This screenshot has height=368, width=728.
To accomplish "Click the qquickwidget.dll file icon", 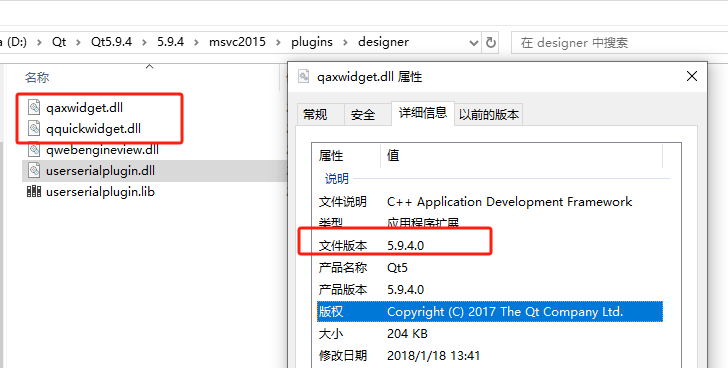I will point(34,129).
